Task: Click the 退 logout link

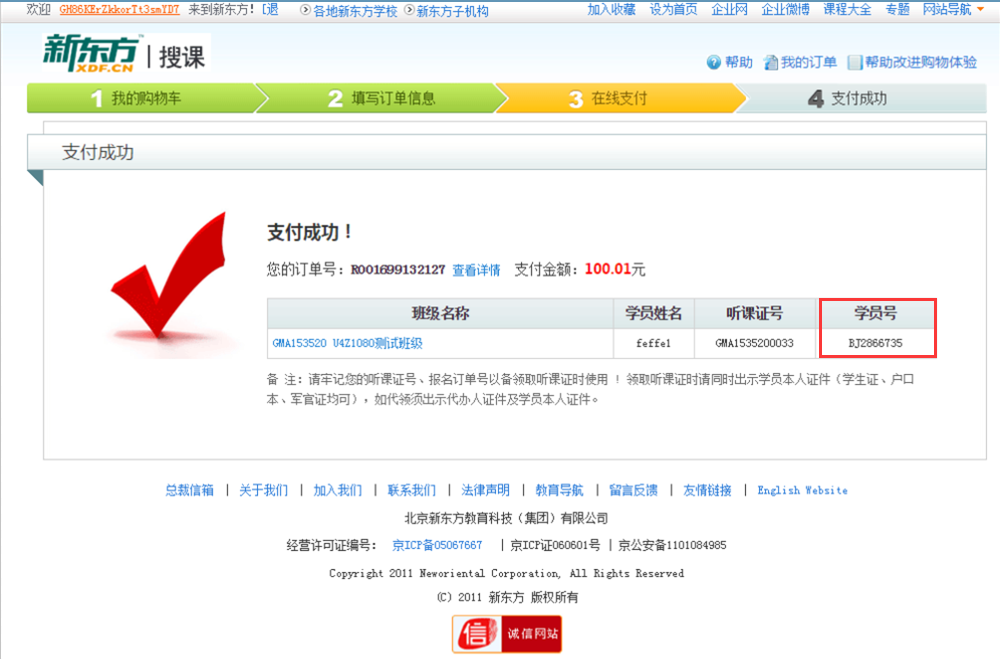Action: click(x=272, y=10)
